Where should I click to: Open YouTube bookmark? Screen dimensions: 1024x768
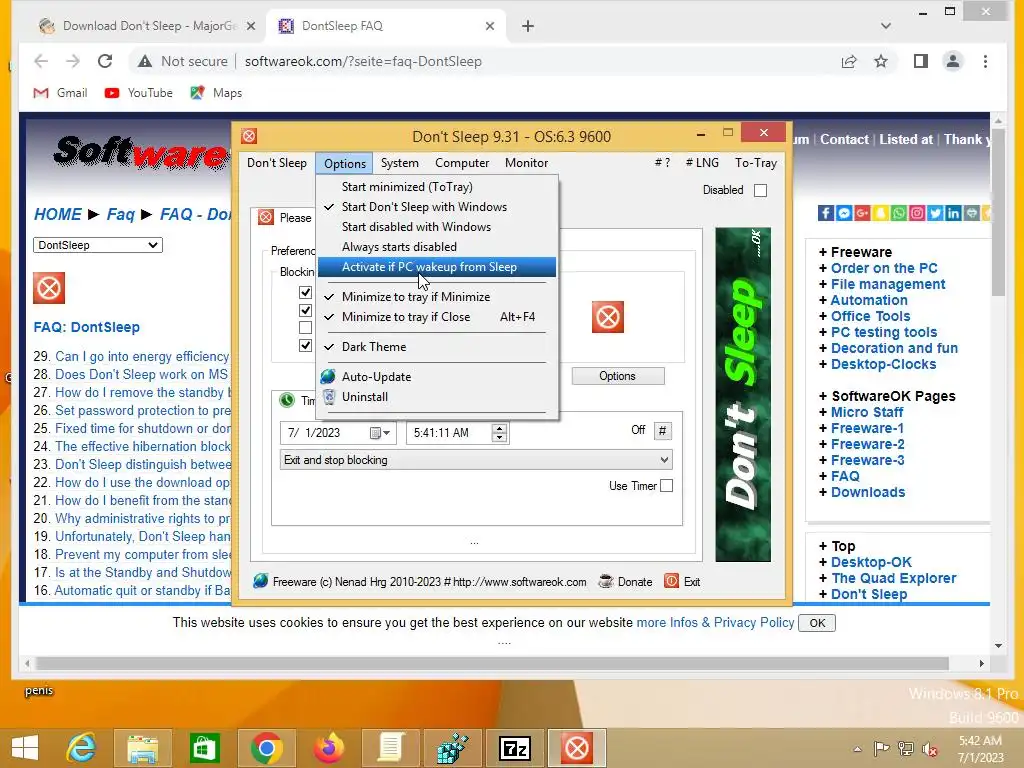click(x=138, y=93)
